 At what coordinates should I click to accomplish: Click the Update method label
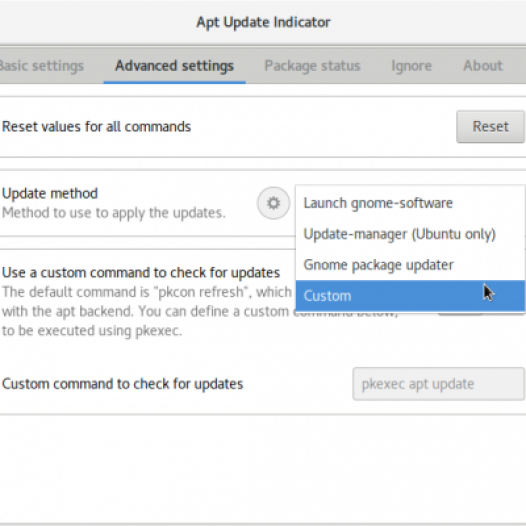[x=50, y=194]
